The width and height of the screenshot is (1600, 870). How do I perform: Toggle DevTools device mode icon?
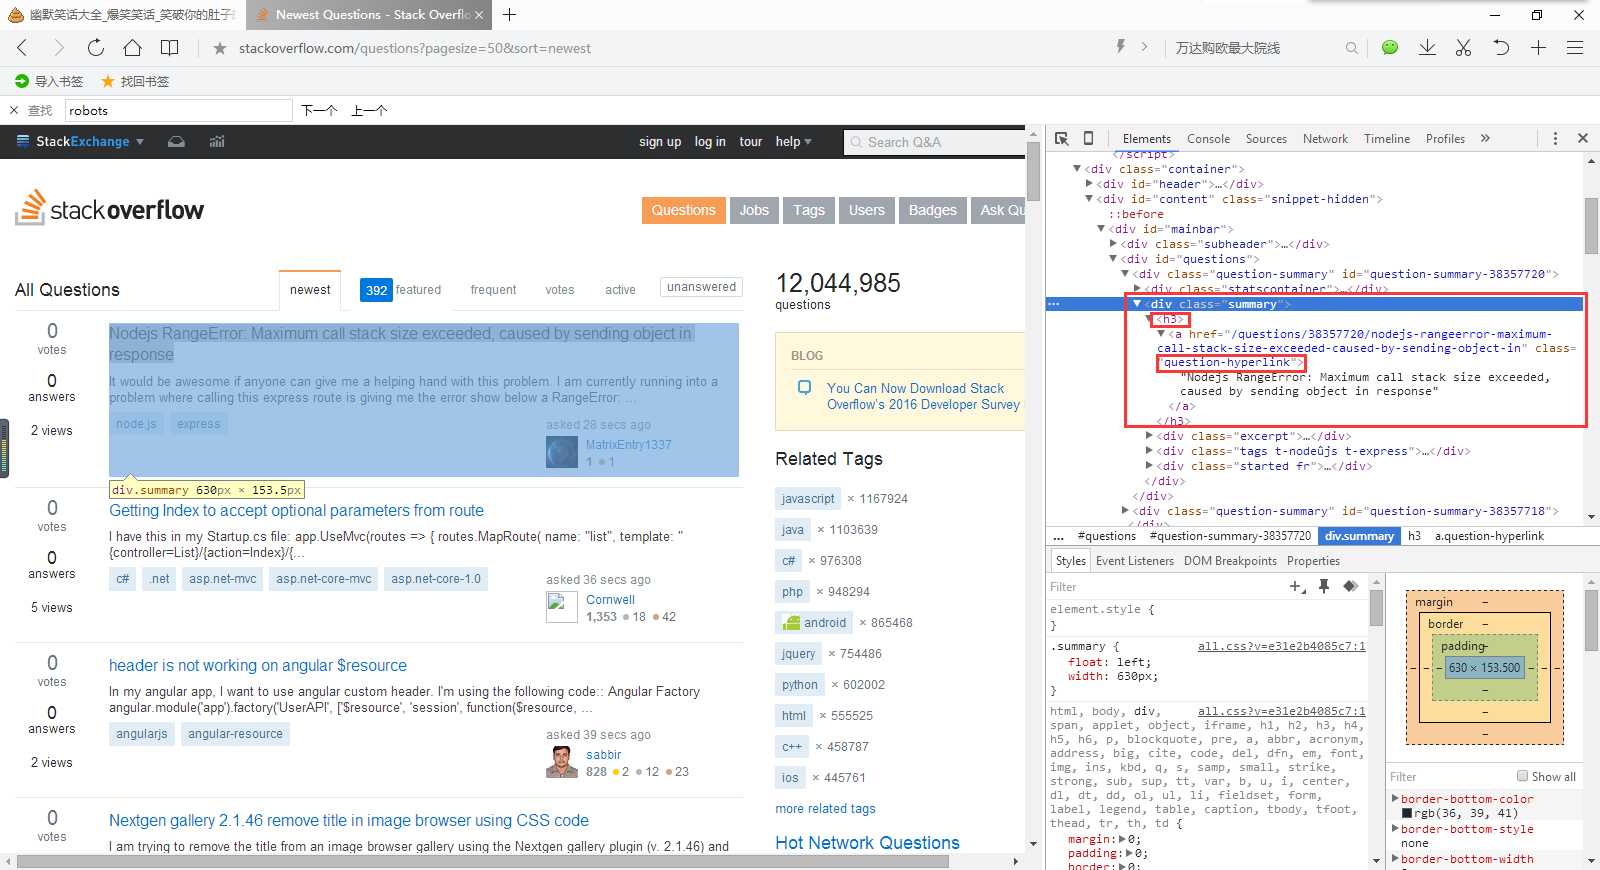(x=1089, y=138)
